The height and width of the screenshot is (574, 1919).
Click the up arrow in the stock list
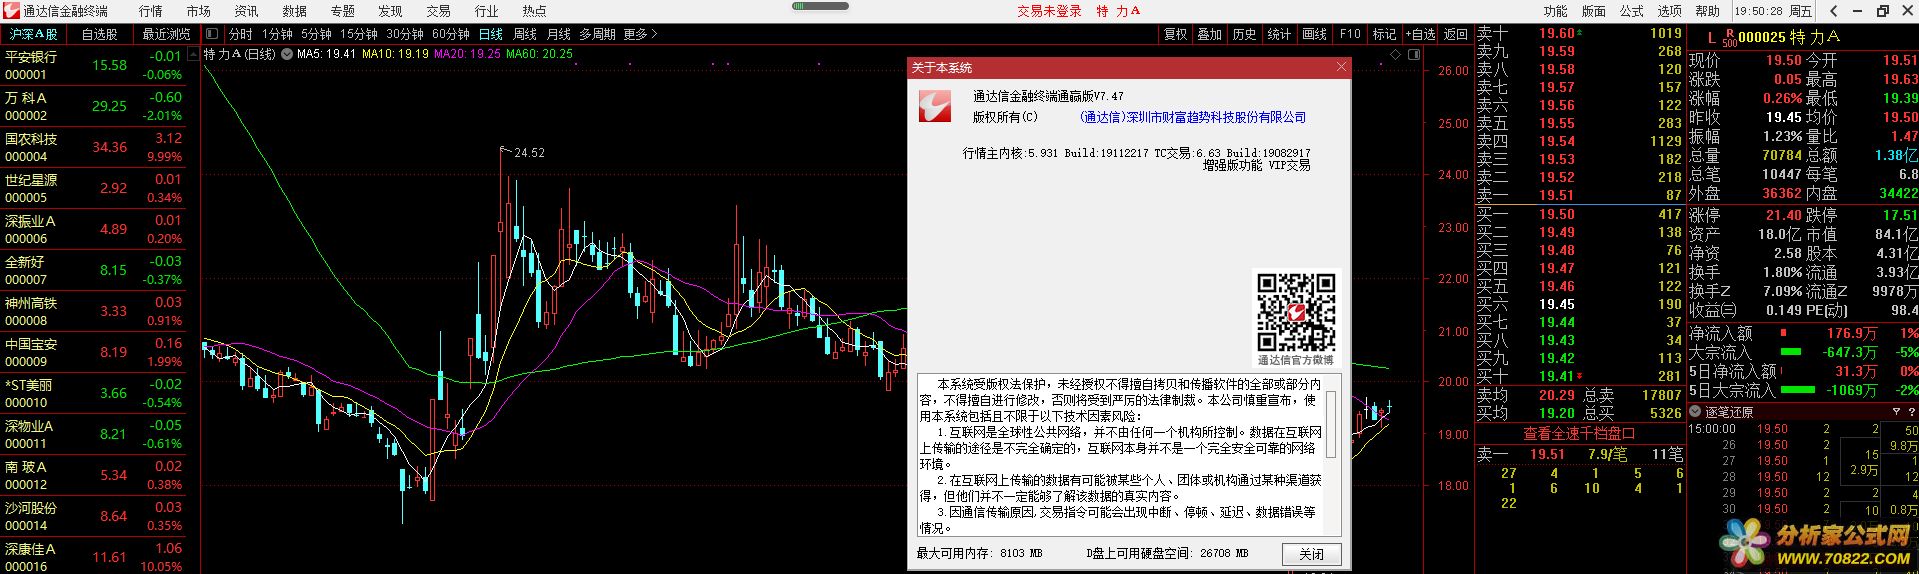pos(194,54)
